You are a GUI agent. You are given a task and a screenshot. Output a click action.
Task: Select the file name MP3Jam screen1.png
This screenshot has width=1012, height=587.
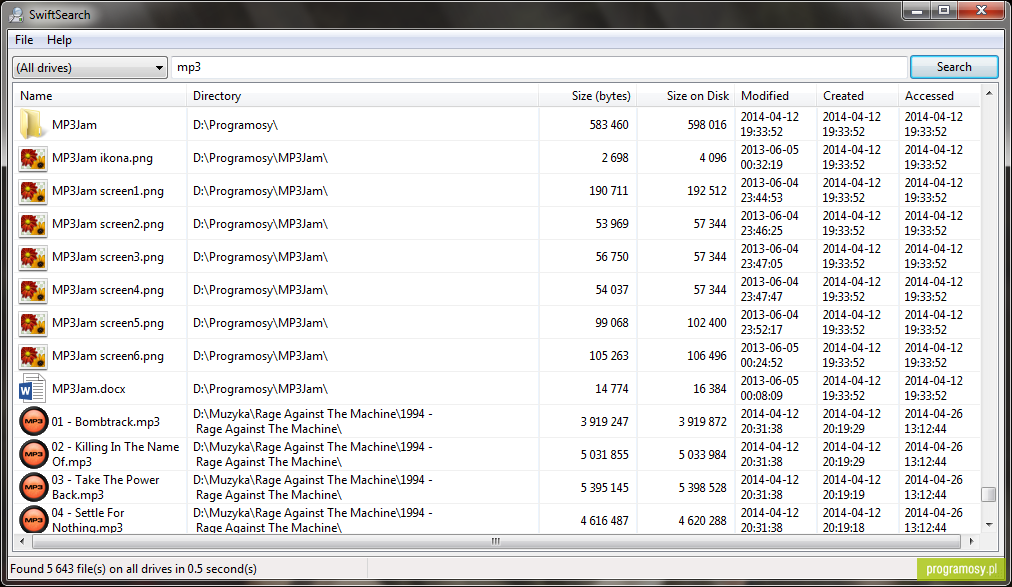(108, 191)
